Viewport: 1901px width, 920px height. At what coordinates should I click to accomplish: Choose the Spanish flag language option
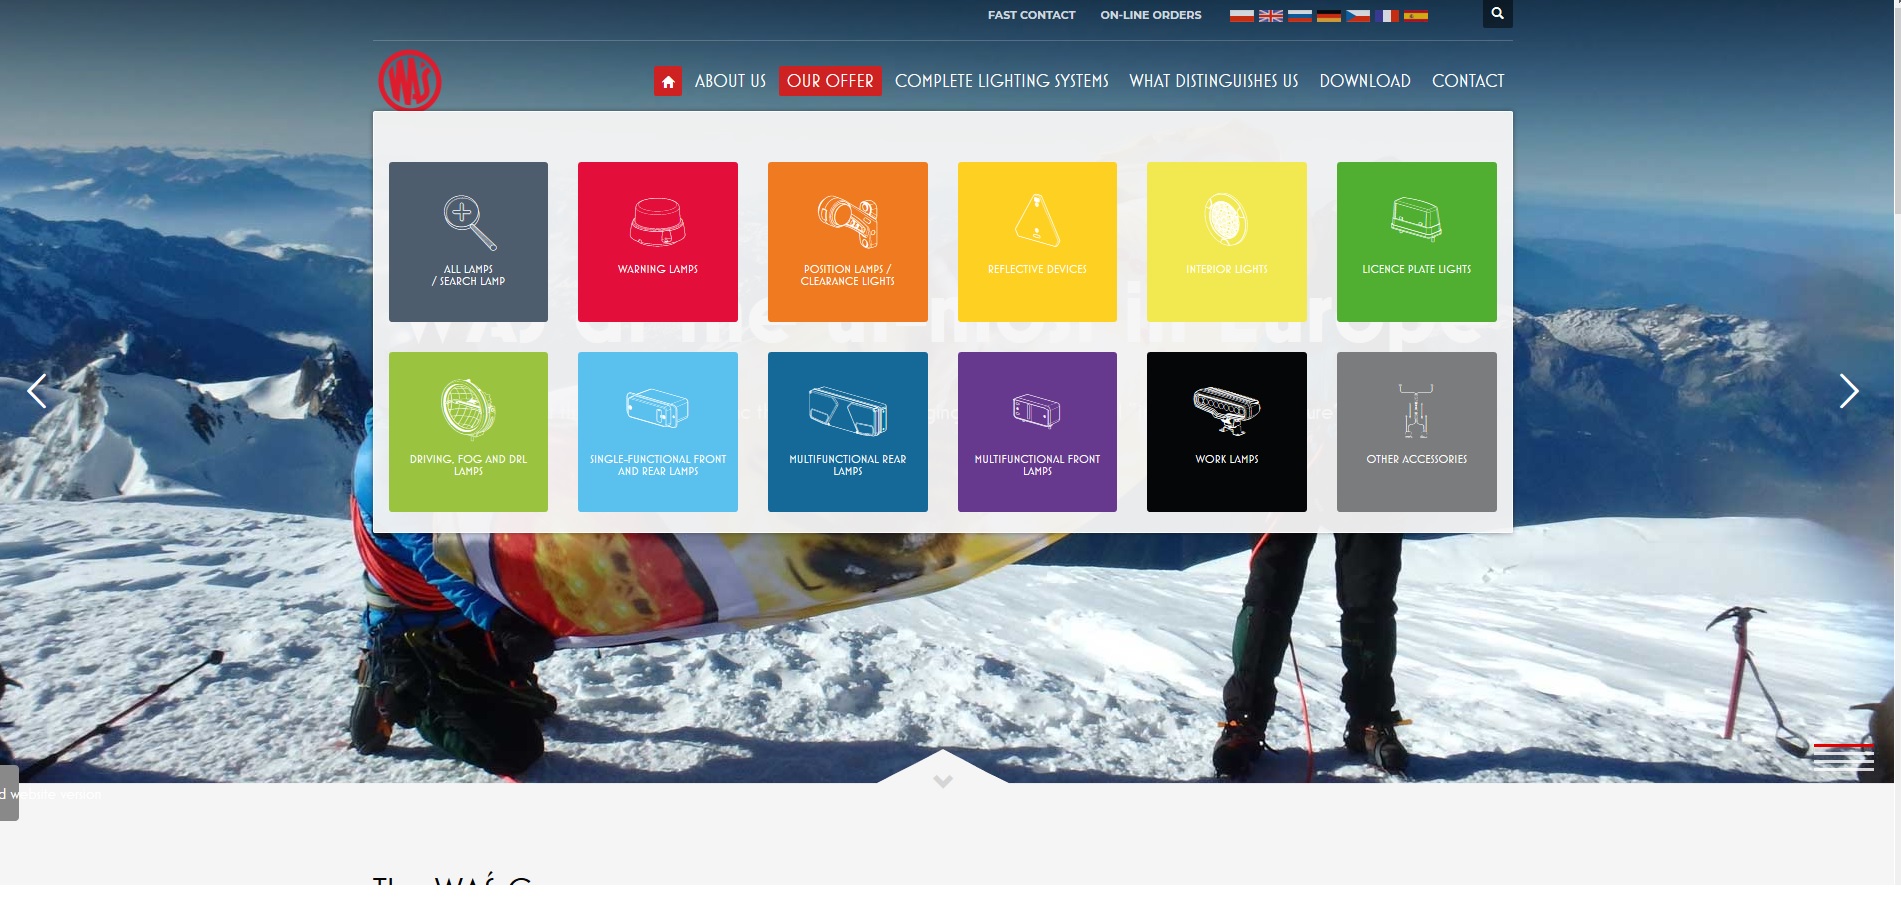click(x=1415, y=16)
